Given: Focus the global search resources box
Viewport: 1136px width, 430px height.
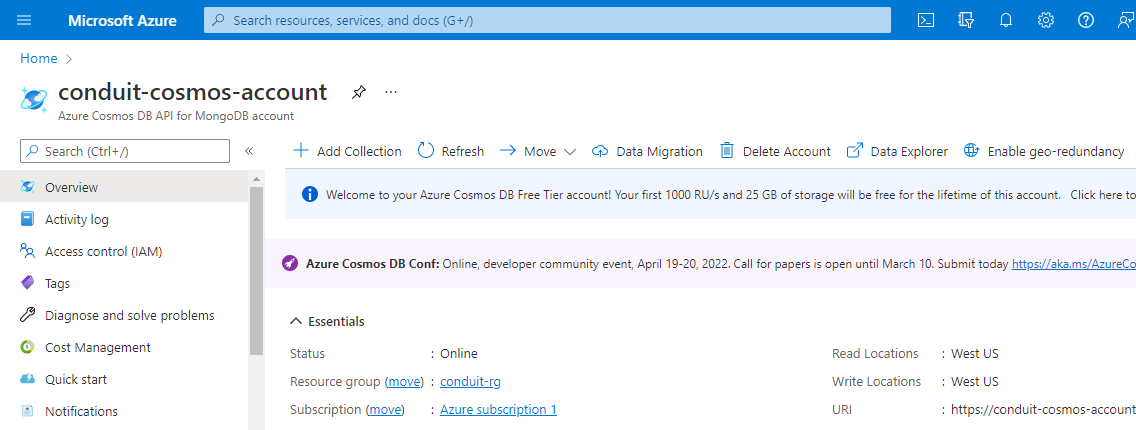Looking at the screenshot, I should 547,20.
